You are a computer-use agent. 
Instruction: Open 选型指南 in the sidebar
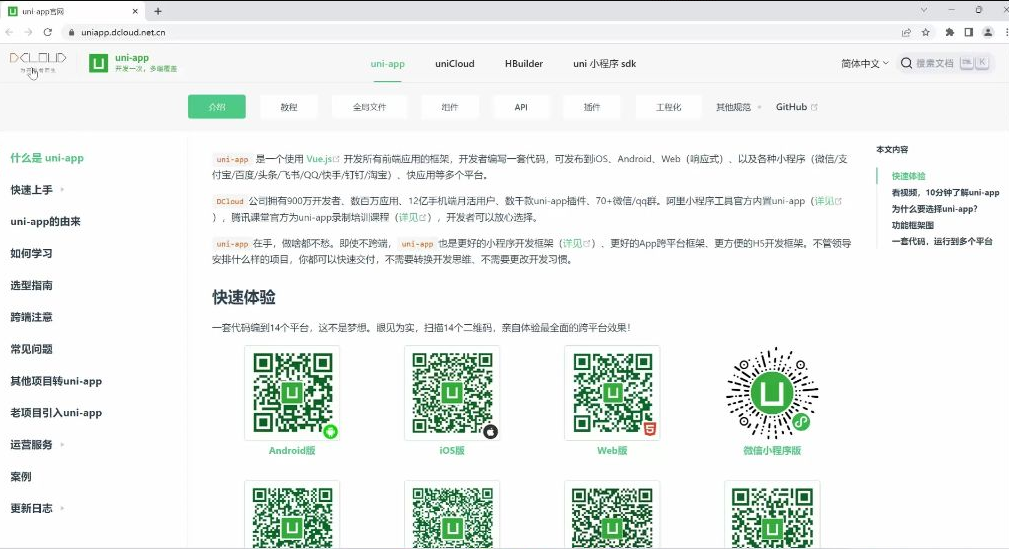31,285
